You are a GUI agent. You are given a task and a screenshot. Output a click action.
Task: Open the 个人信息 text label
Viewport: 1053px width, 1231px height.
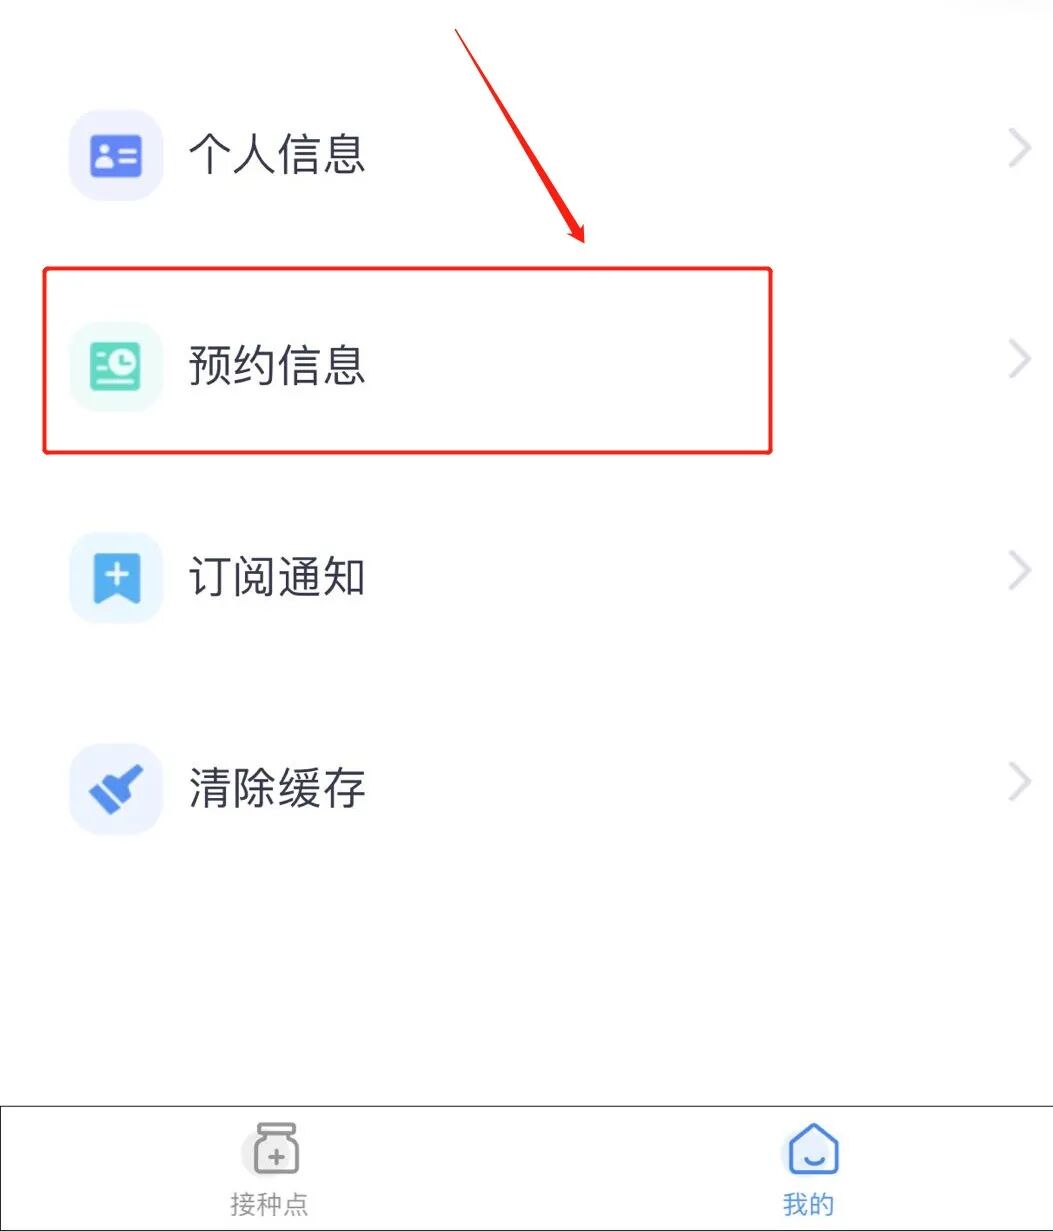click(277, 154)
